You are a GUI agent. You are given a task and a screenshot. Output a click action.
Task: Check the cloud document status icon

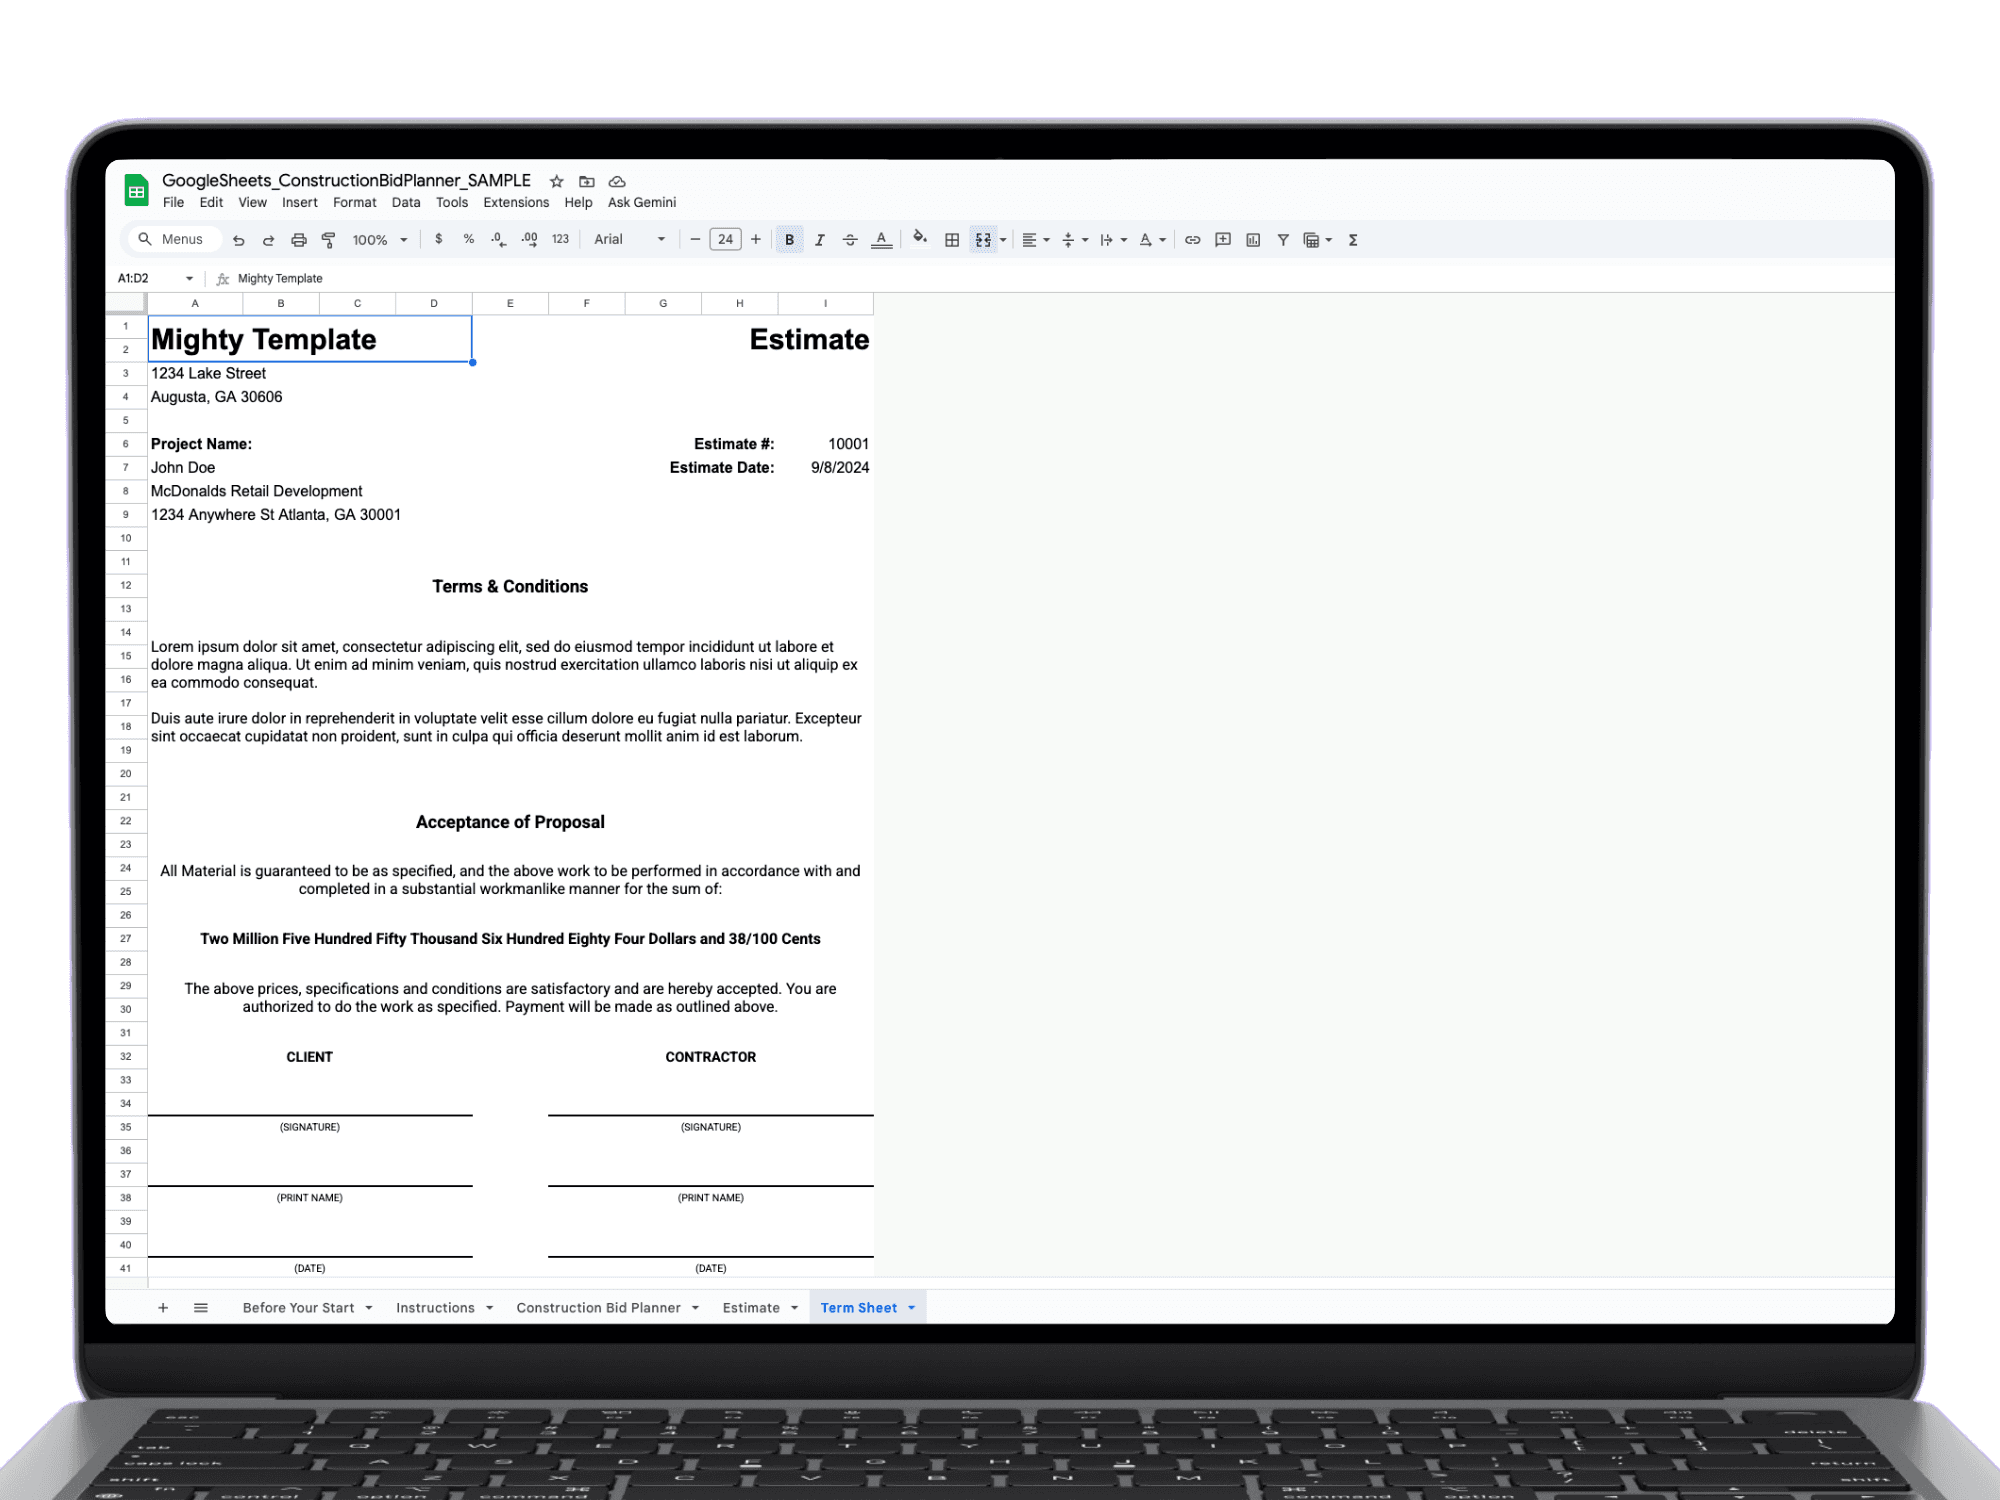[x=617, y=181]
